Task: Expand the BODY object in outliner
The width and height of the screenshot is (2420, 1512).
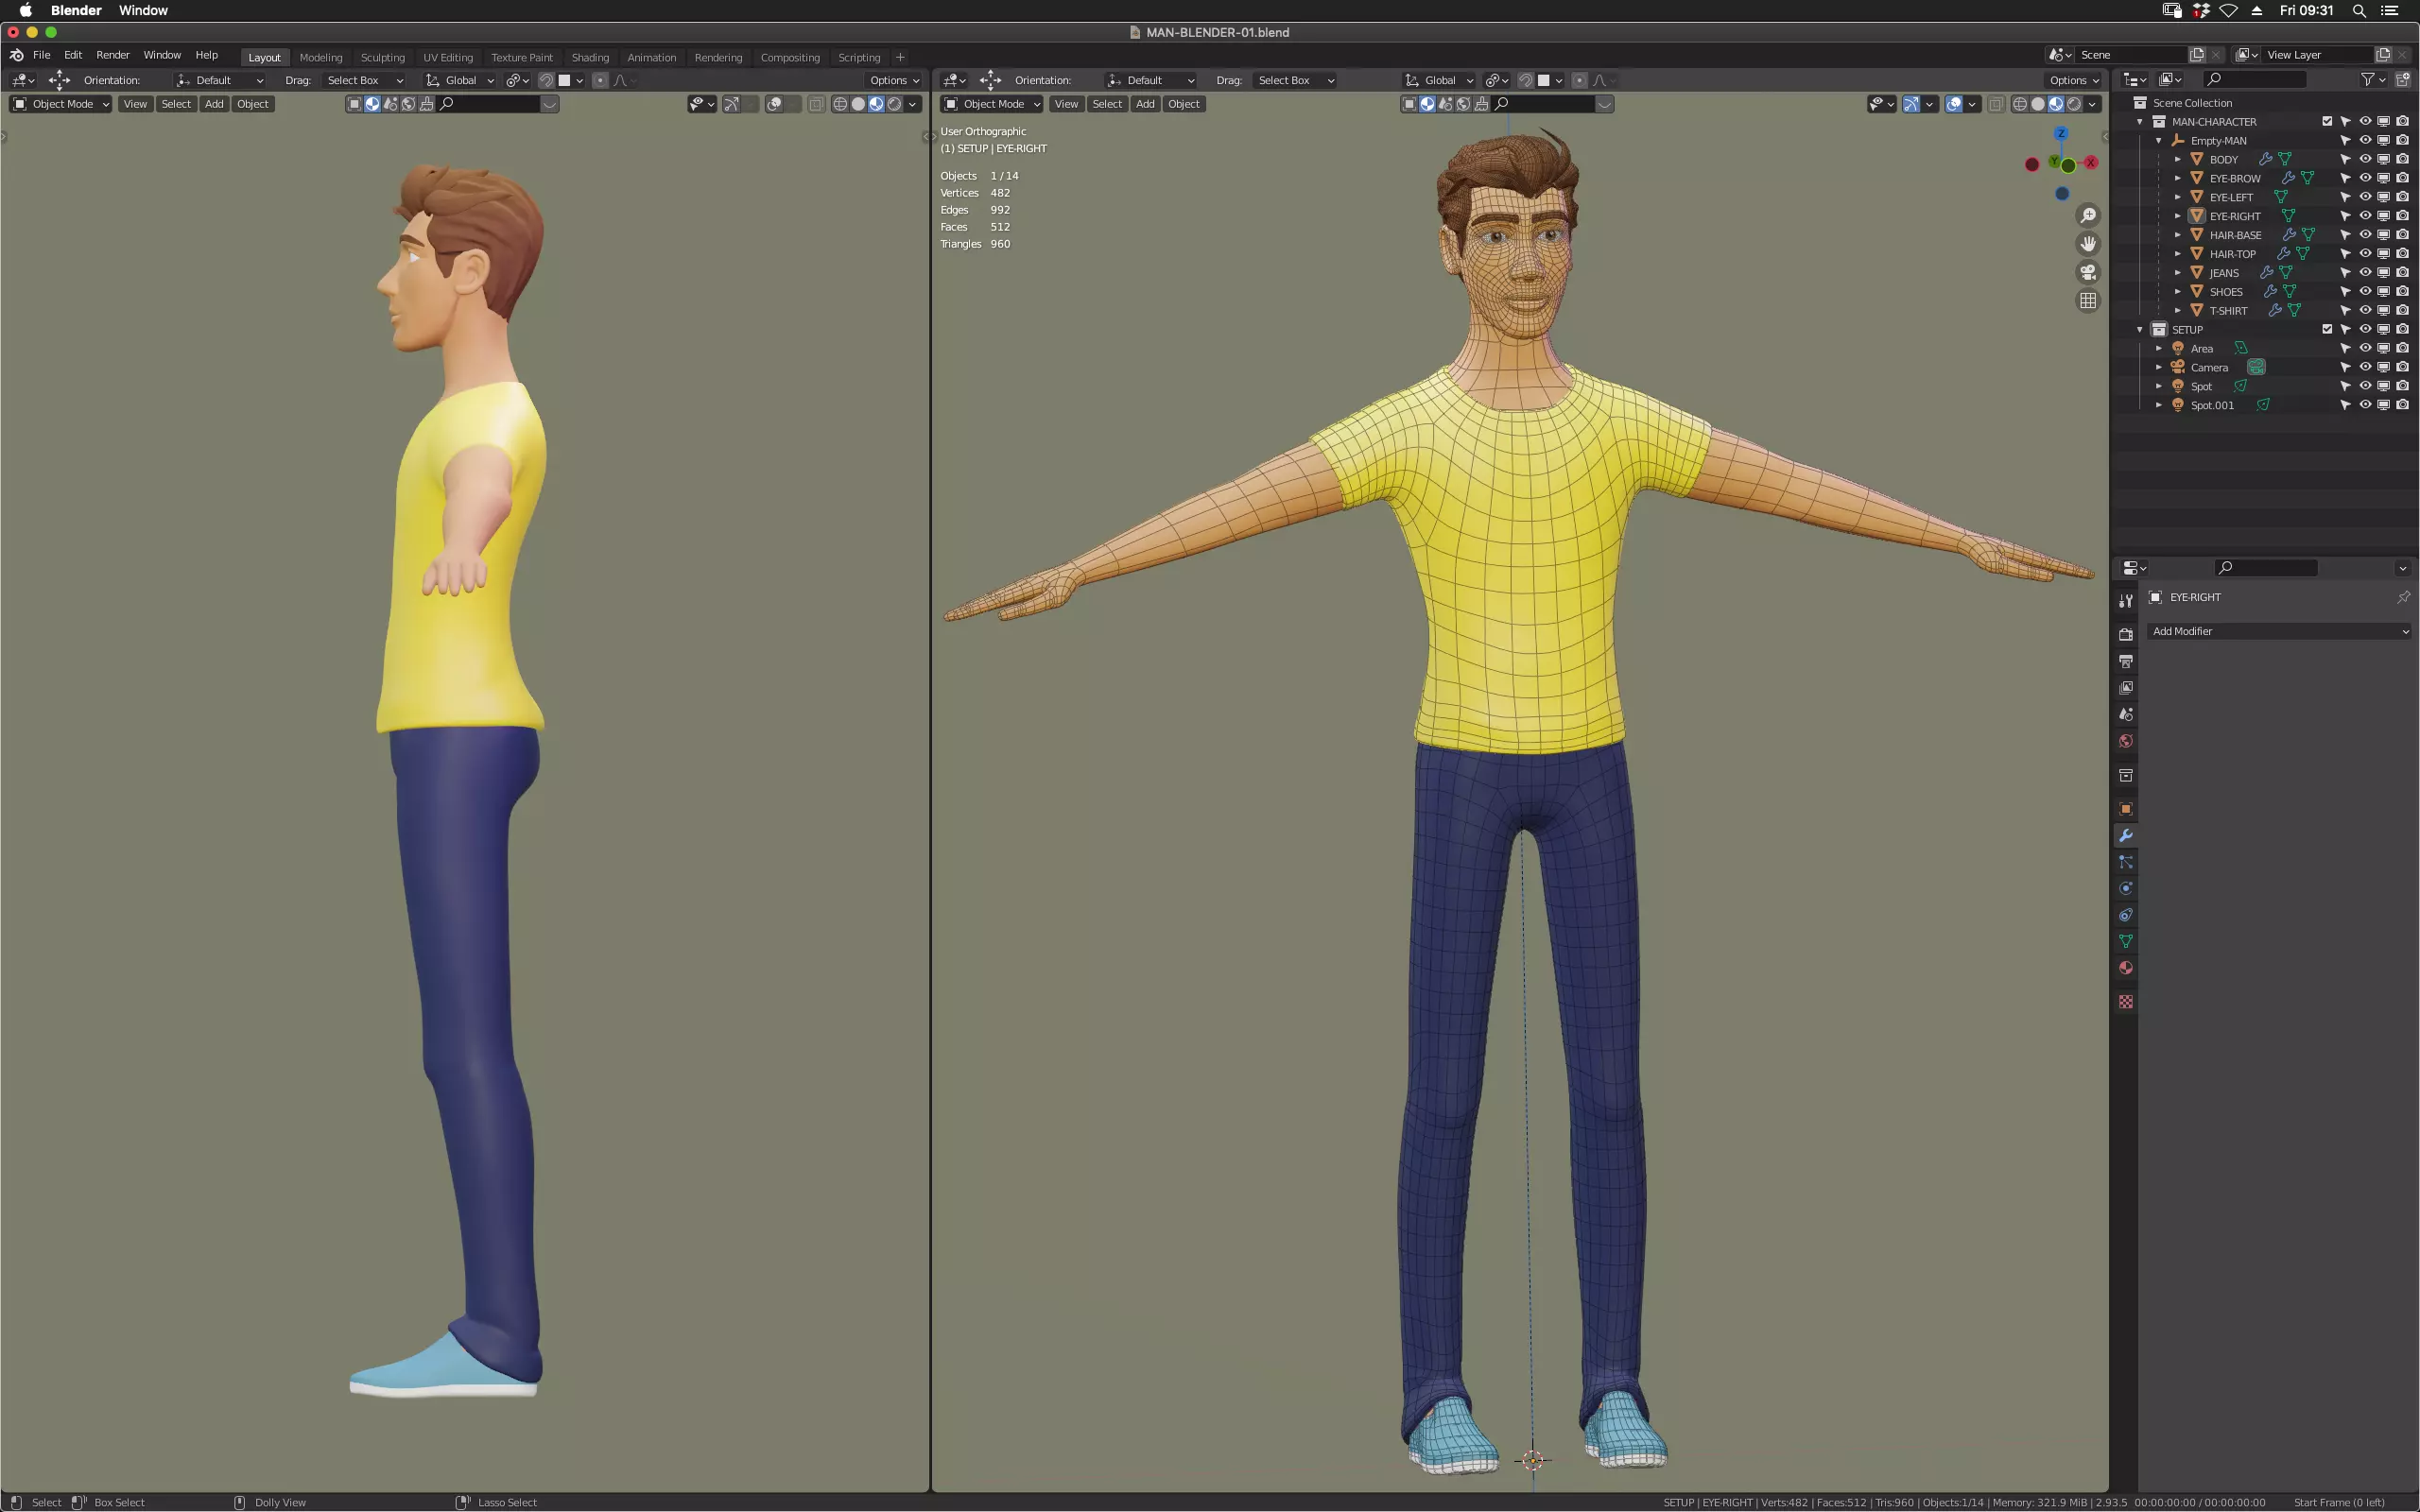Action: [2178, 160]
